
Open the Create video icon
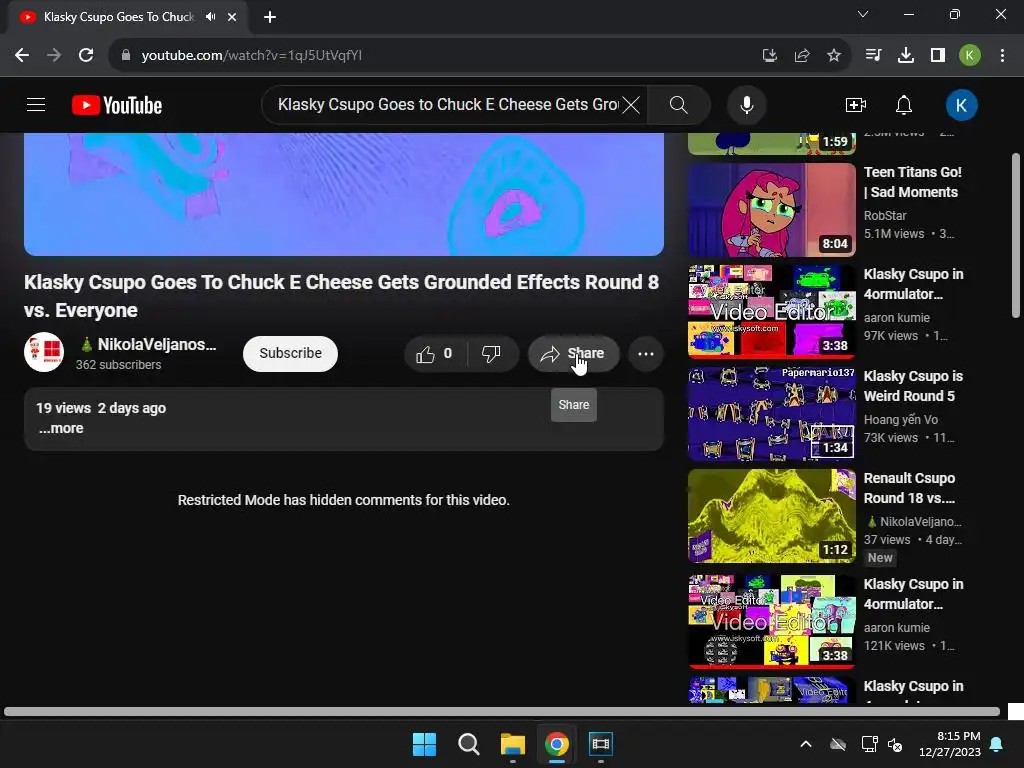(856, 105)
